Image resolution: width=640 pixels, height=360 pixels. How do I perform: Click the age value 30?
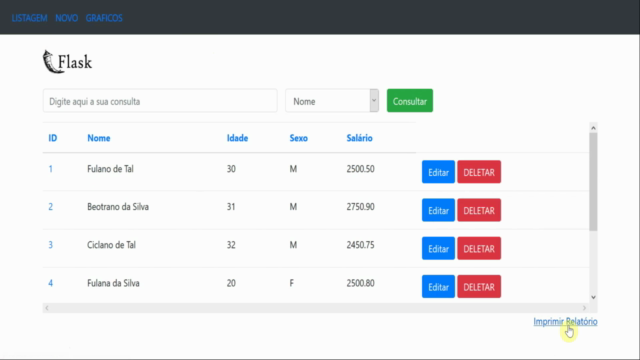[x=231, y=169]
